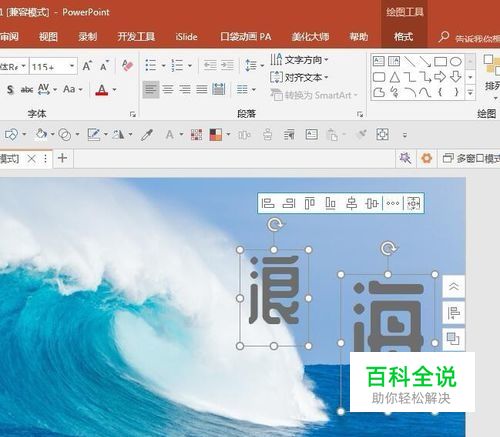Increase list indent level

tap(227, 65)
